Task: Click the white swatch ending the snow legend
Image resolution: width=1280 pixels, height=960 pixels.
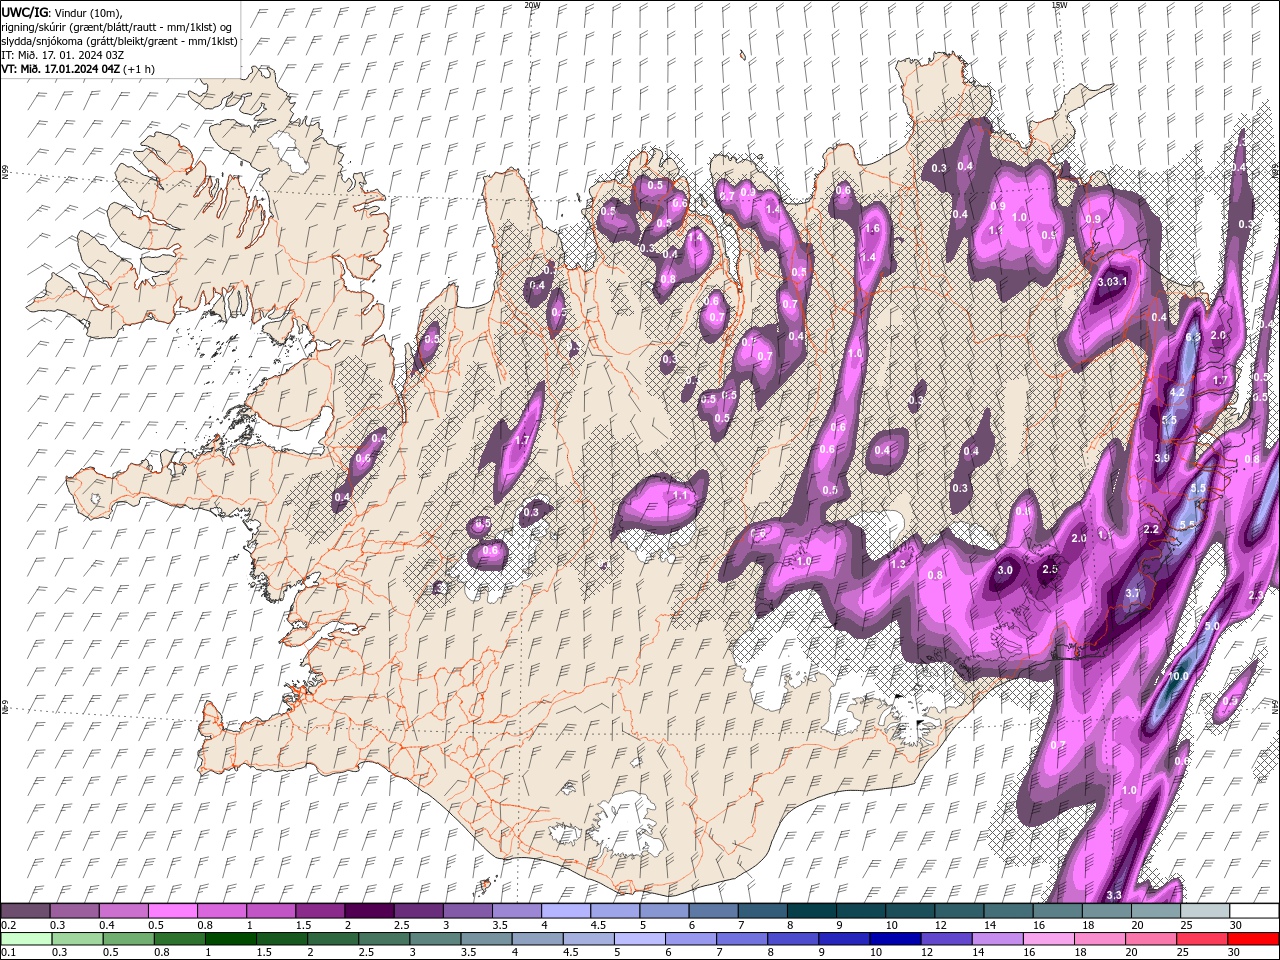Action: tap(1254, 911)
